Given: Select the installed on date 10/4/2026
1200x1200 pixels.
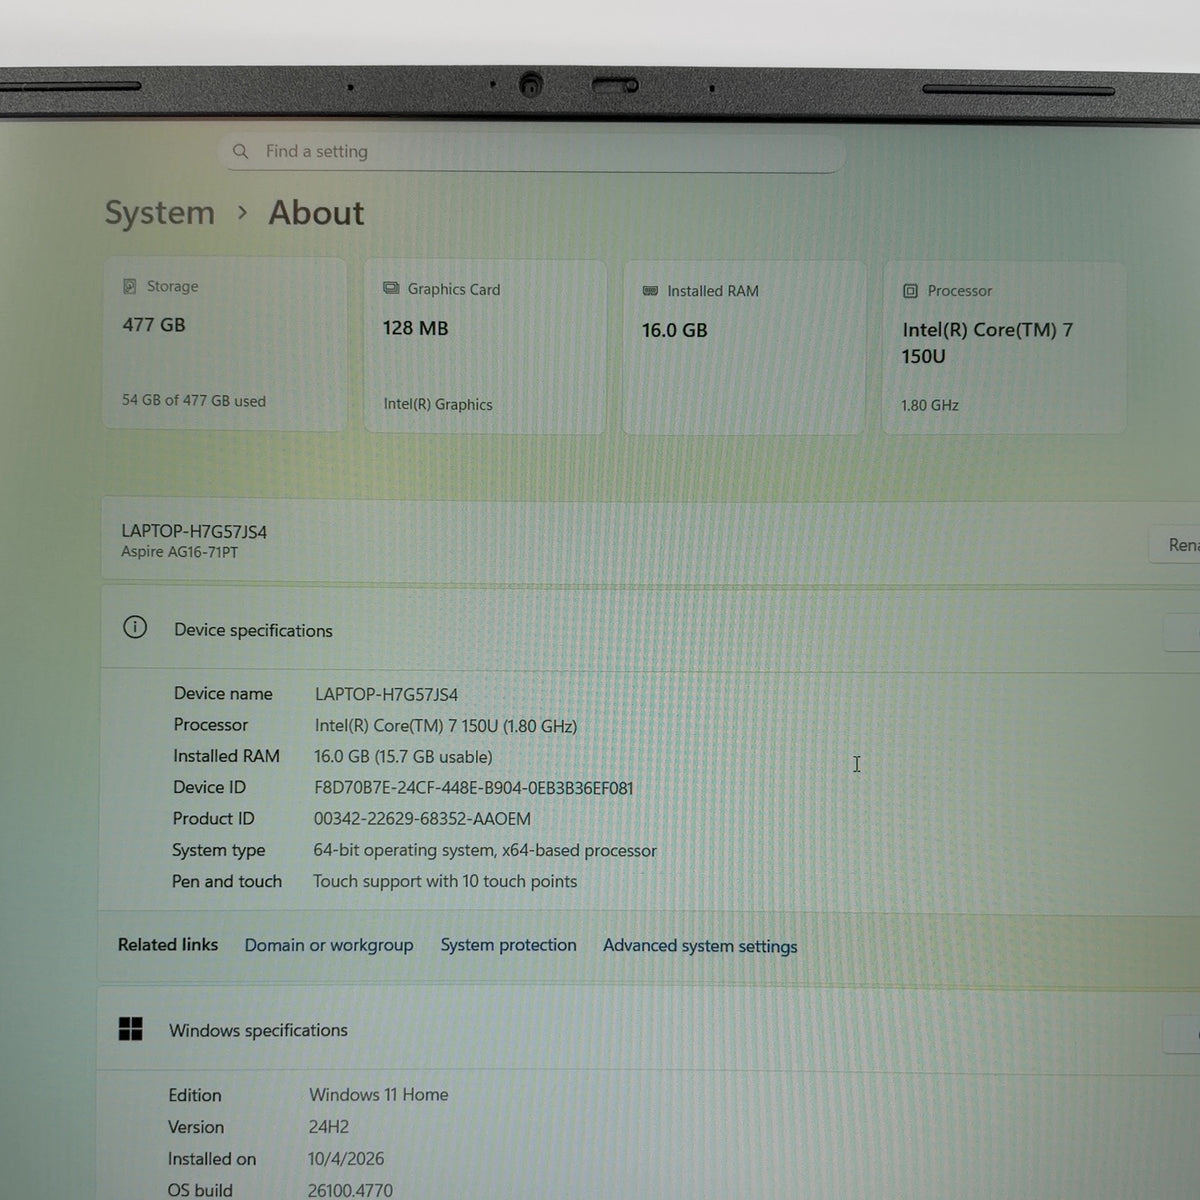Looking at the screenshot, I should (x=346, y=1159).
